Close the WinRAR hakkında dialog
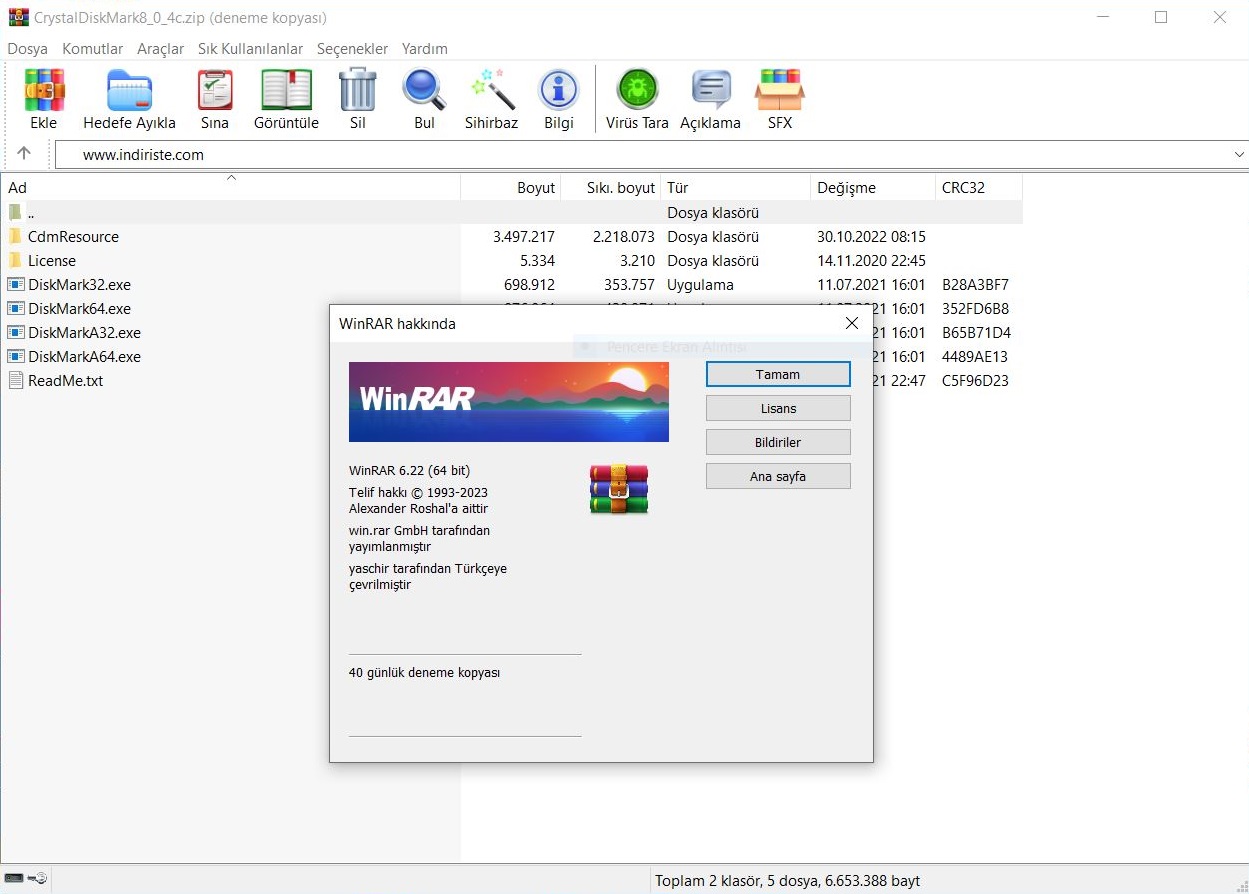 [x=852, y=323]
